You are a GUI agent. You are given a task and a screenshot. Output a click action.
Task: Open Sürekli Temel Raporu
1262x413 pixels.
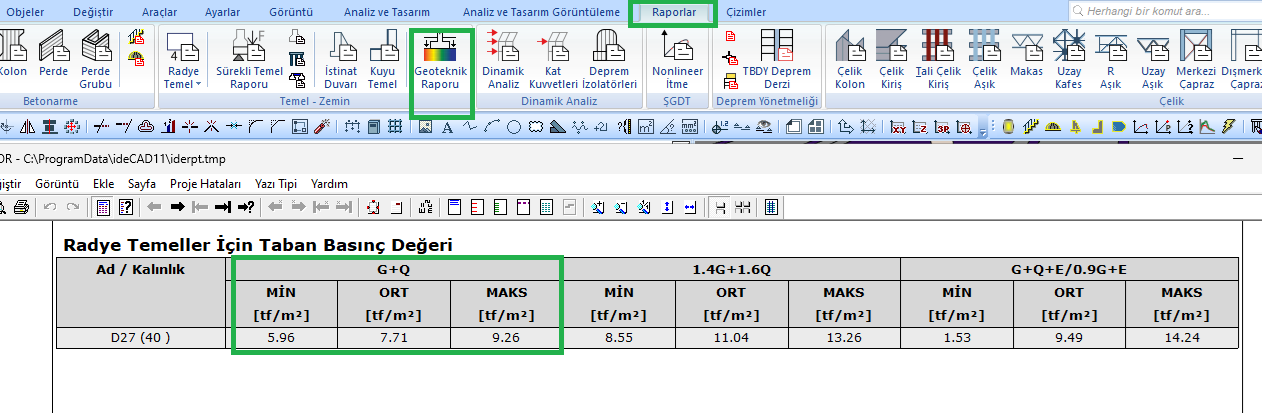pyautogui.click(x=248, y=60)
